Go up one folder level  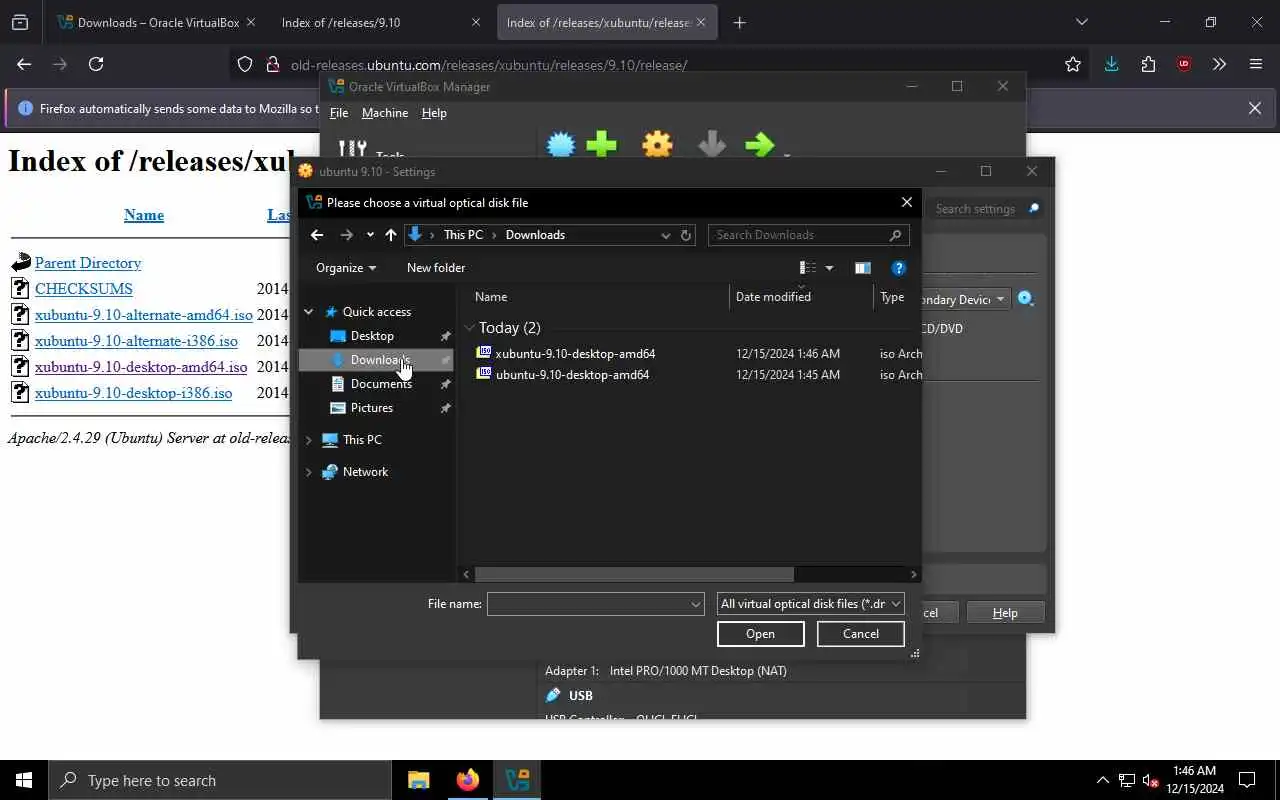click(x=391, y=235)
